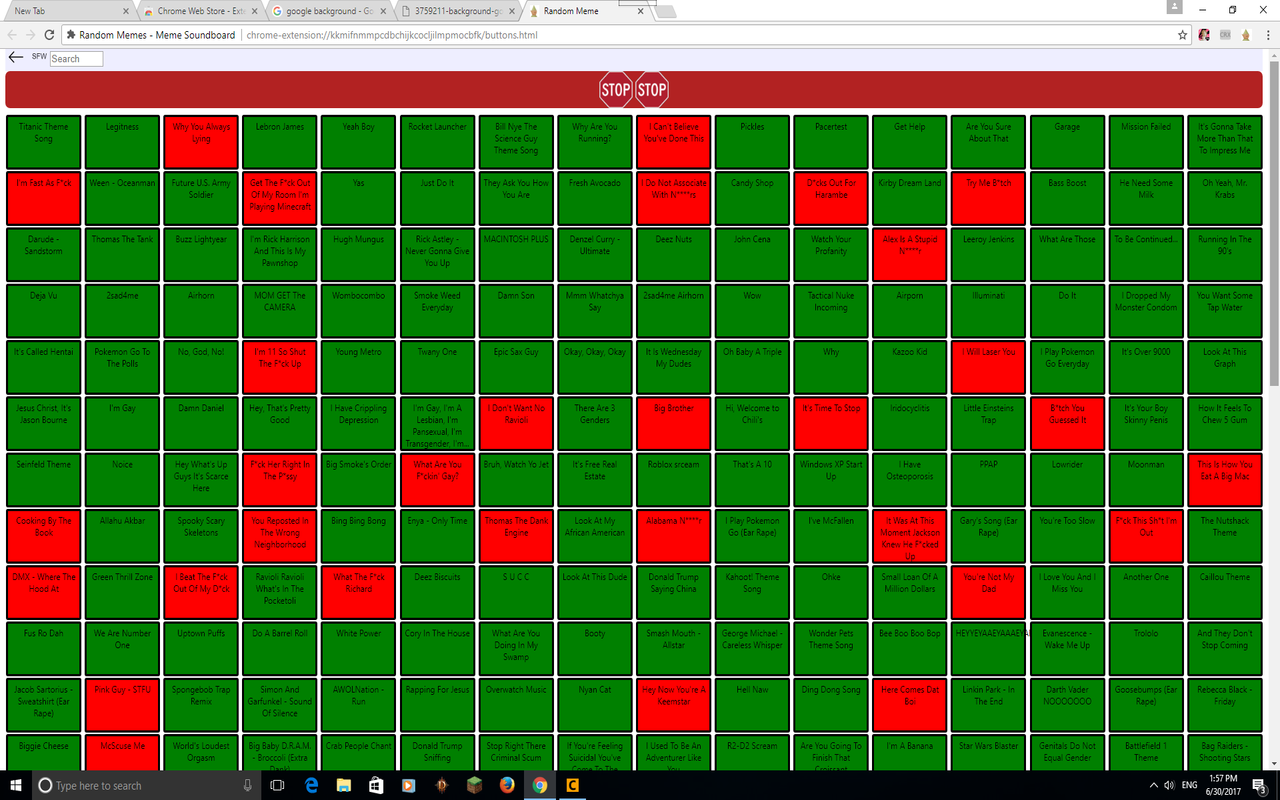Click the Fus Ro Dah button
This screenshot has height=800, width=1280.
[x=44, y=649]
